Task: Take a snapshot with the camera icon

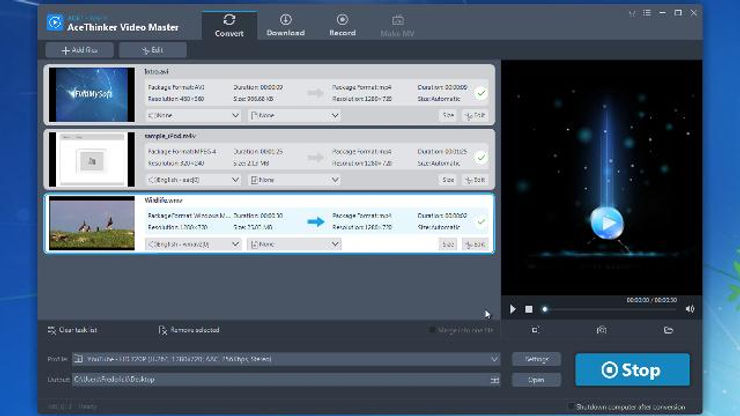Action: 601,330
